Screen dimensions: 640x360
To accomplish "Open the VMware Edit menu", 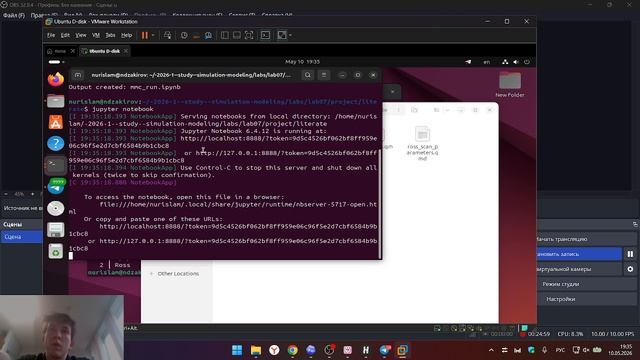I will click(65, 36).
